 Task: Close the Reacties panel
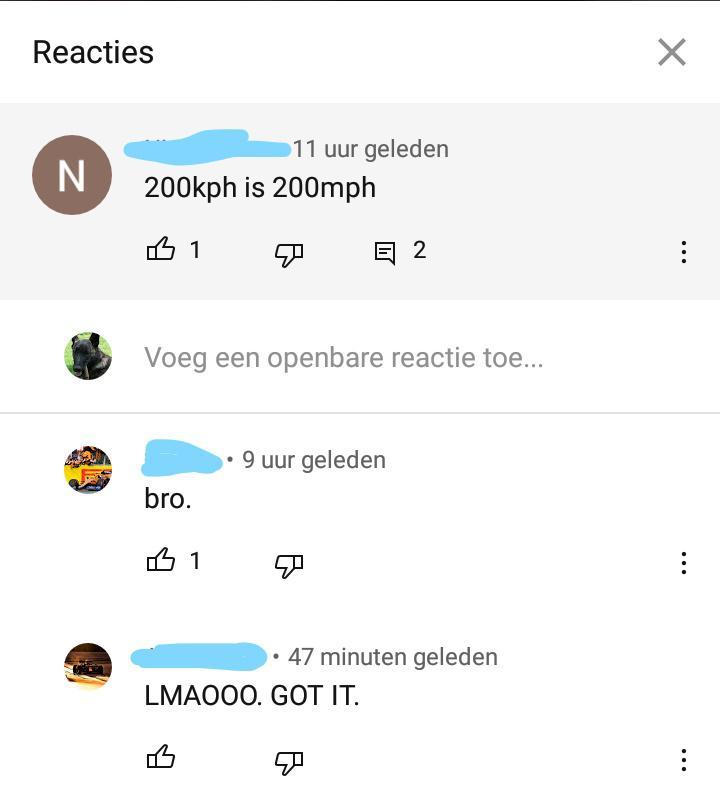672,52
